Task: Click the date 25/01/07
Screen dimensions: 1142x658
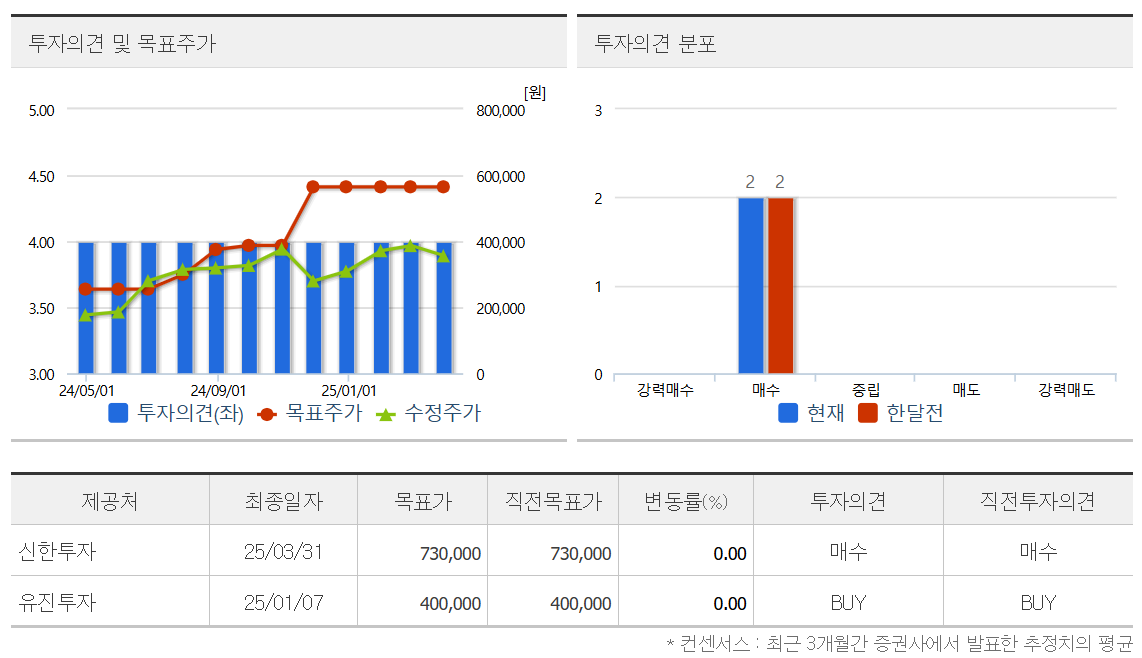Action: coord(283,603)
